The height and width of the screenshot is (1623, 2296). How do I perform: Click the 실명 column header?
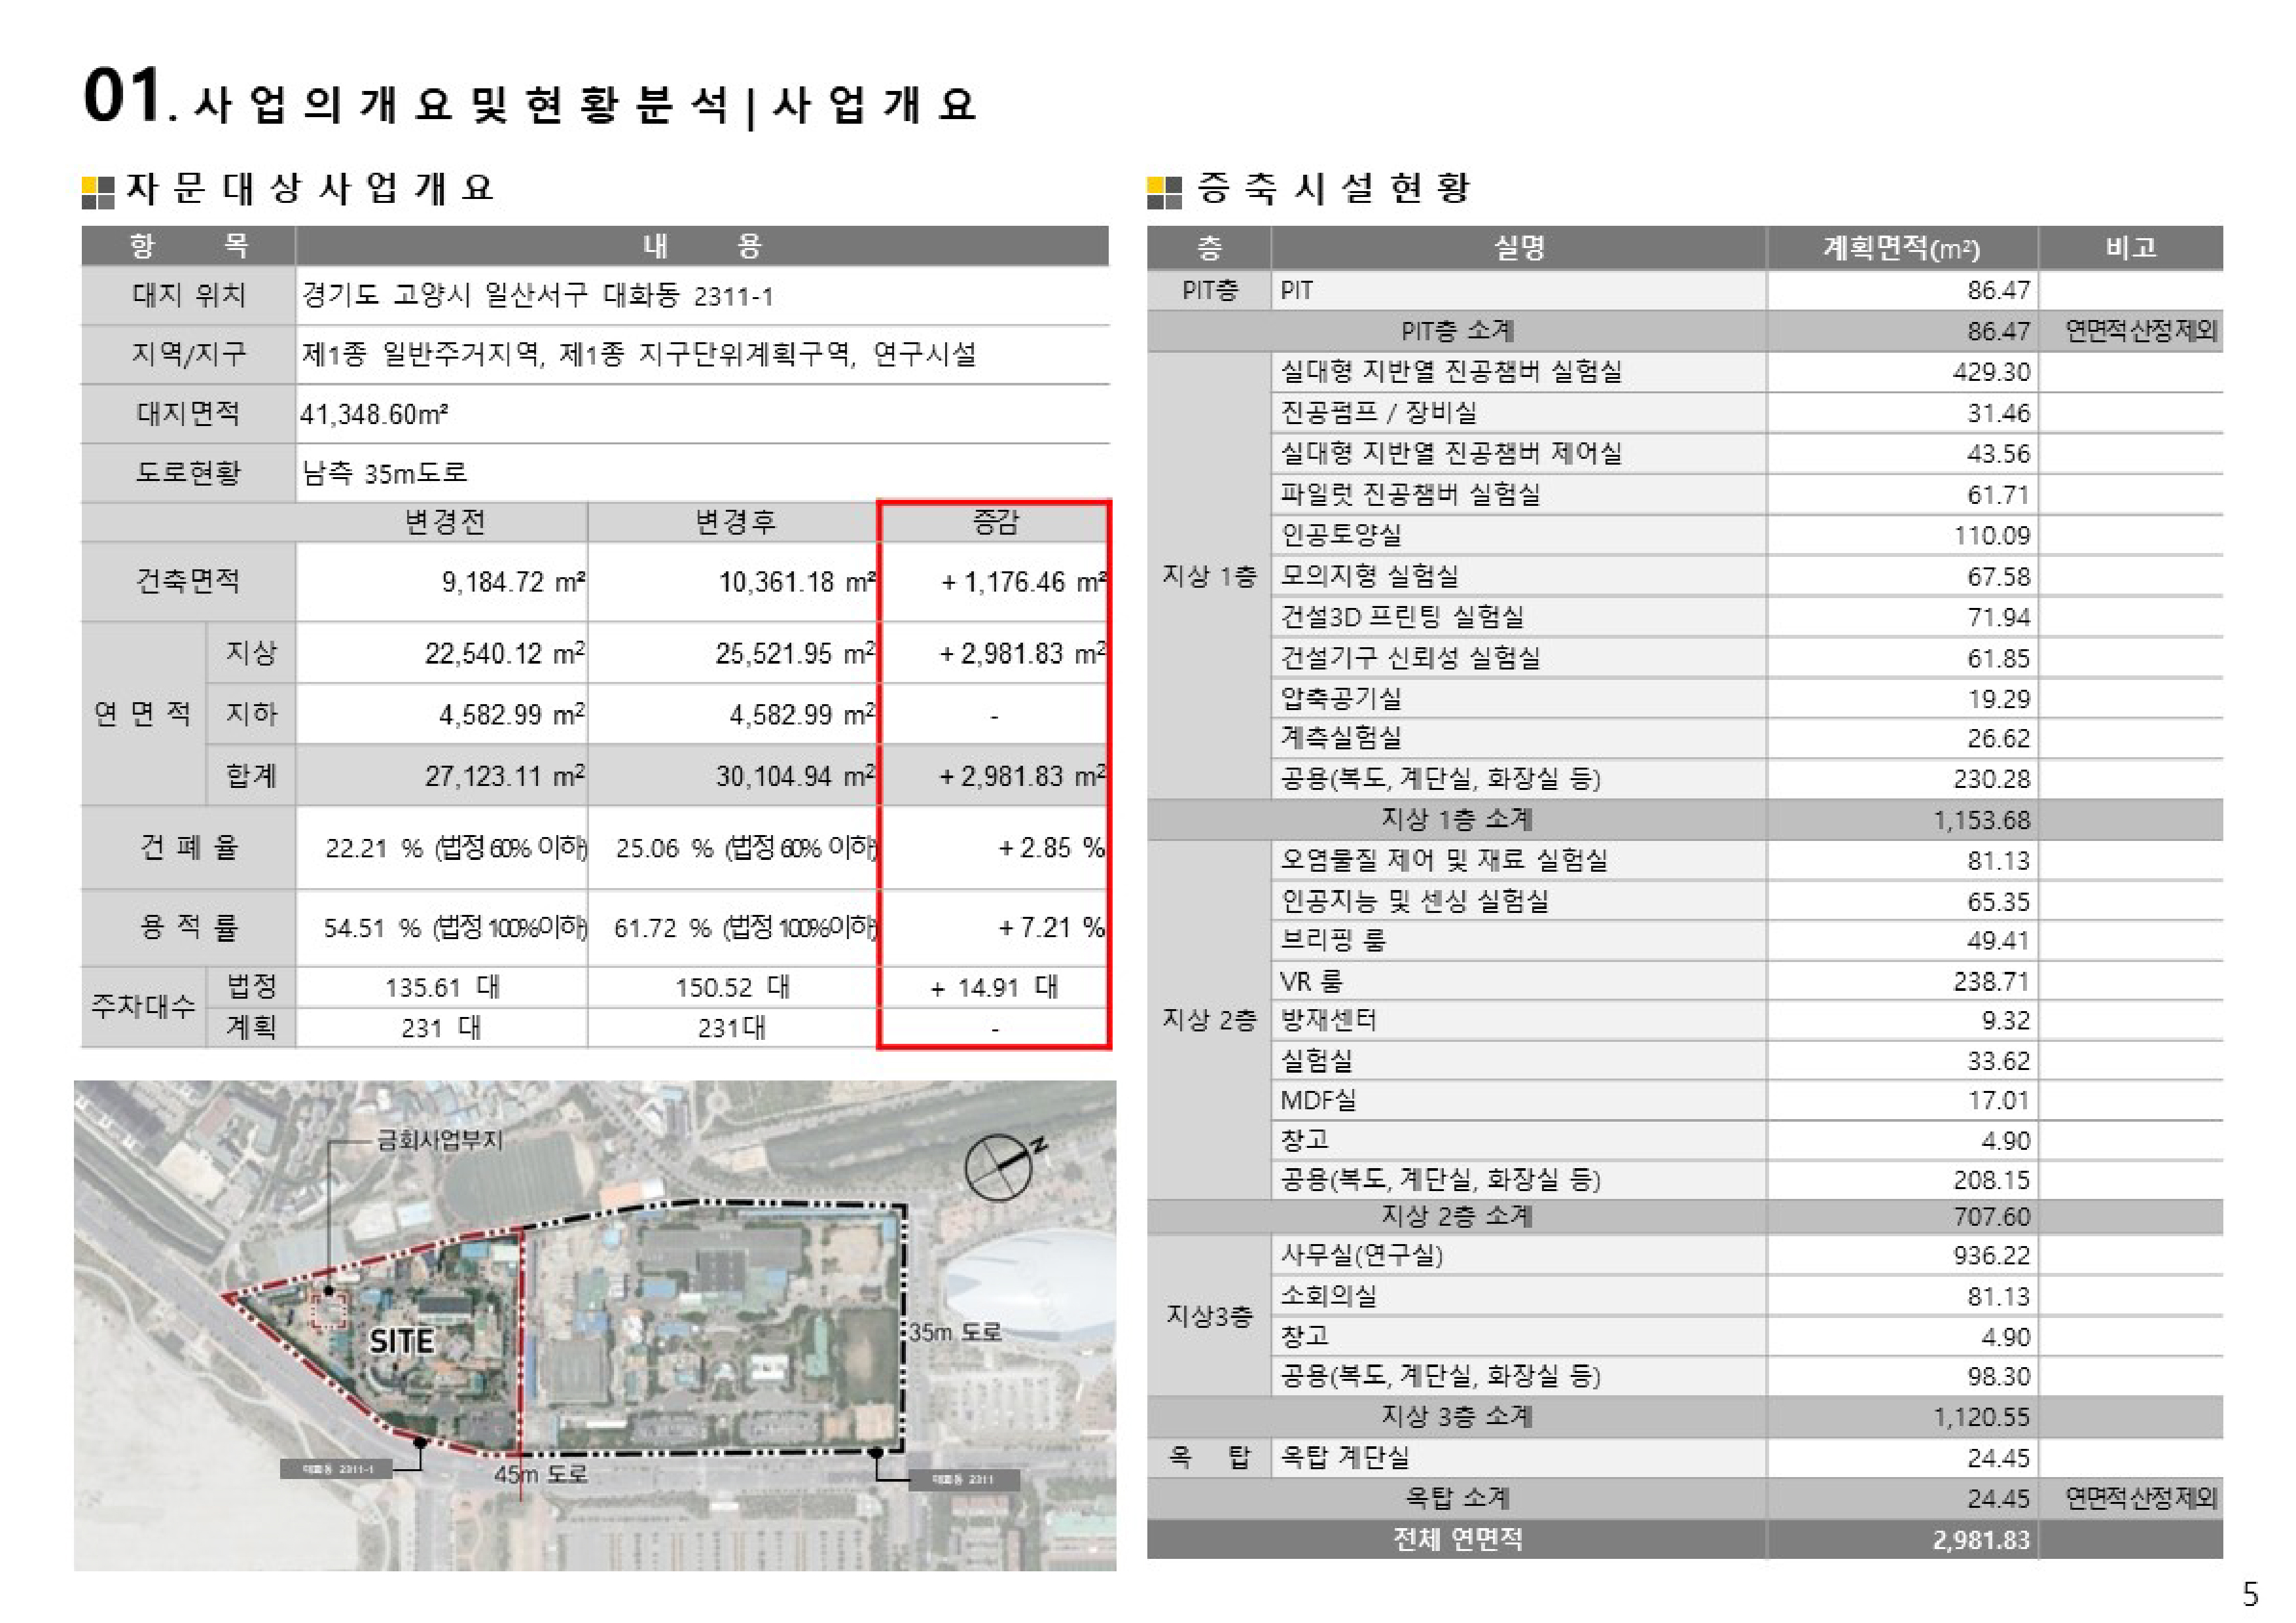pos(1518,248)
